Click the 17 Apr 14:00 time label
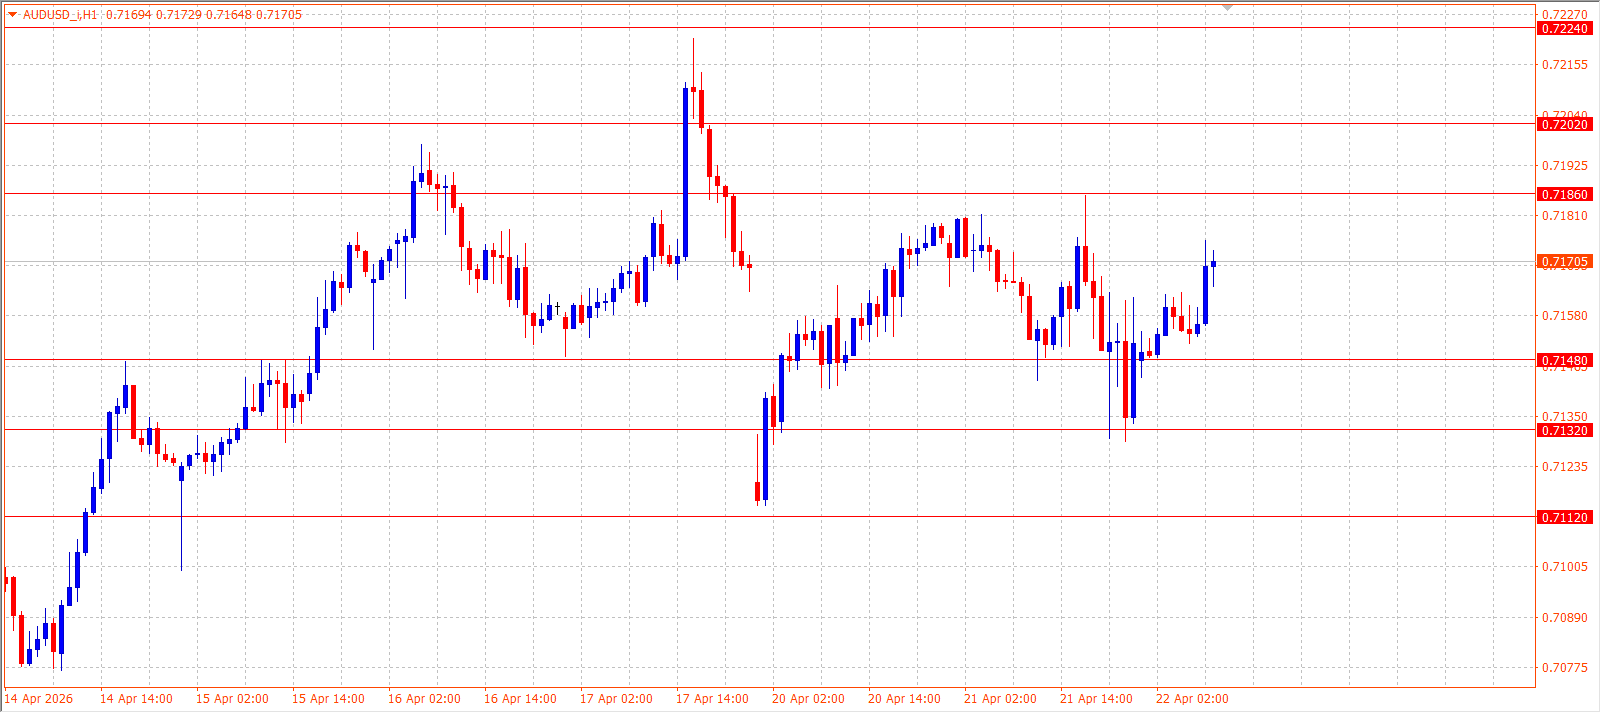This screenshot has width=1601, height=713. click(x=712, y=699)
